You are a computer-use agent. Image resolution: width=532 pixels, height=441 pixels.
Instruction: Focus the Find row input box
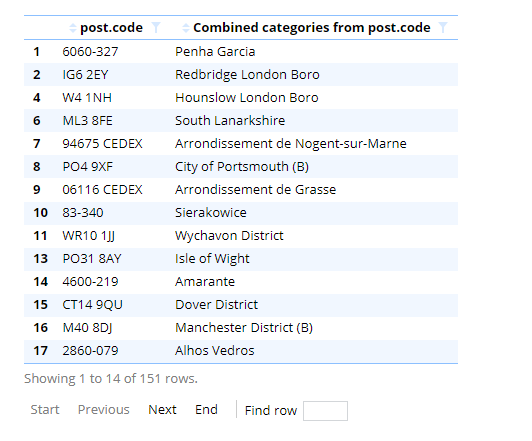tap(325, 411)
